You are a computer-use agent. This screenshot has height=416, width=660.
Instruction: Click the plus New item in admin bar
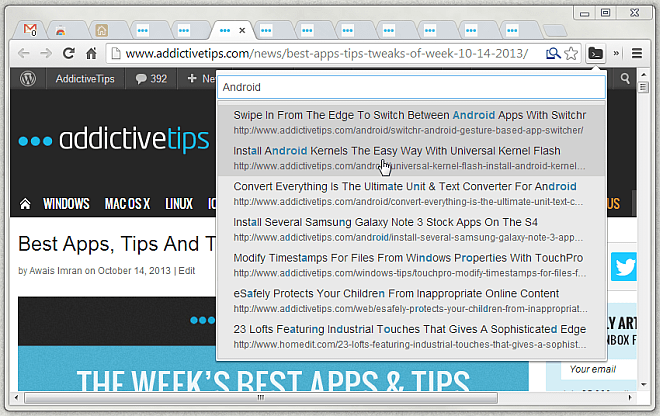click(200, 79)
